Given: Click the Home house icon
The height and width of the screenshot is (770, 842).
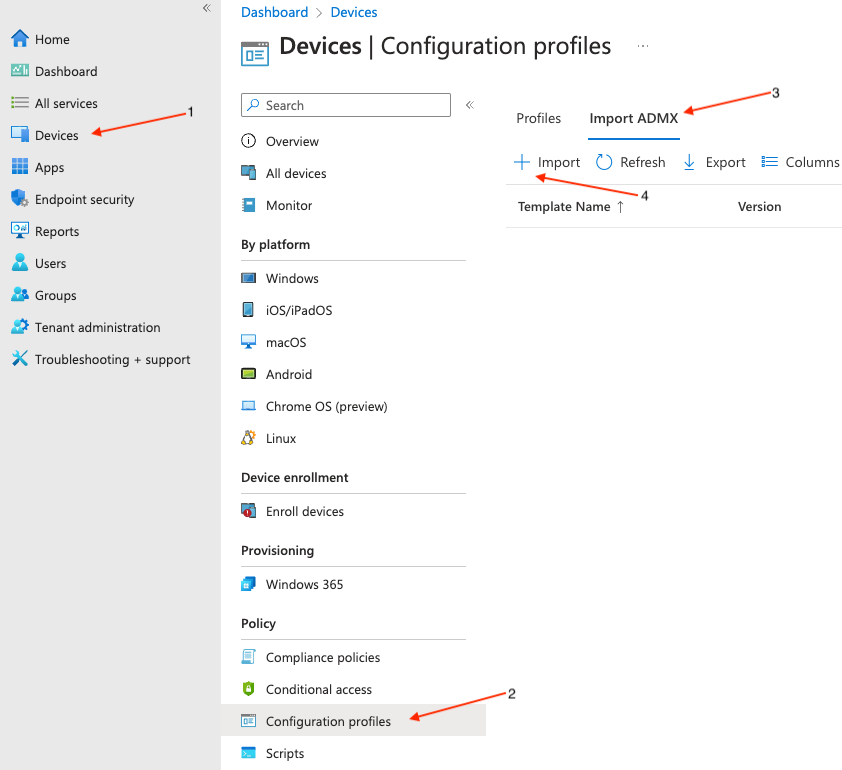Looking at the screenshot, I should [x=20, y=39].
